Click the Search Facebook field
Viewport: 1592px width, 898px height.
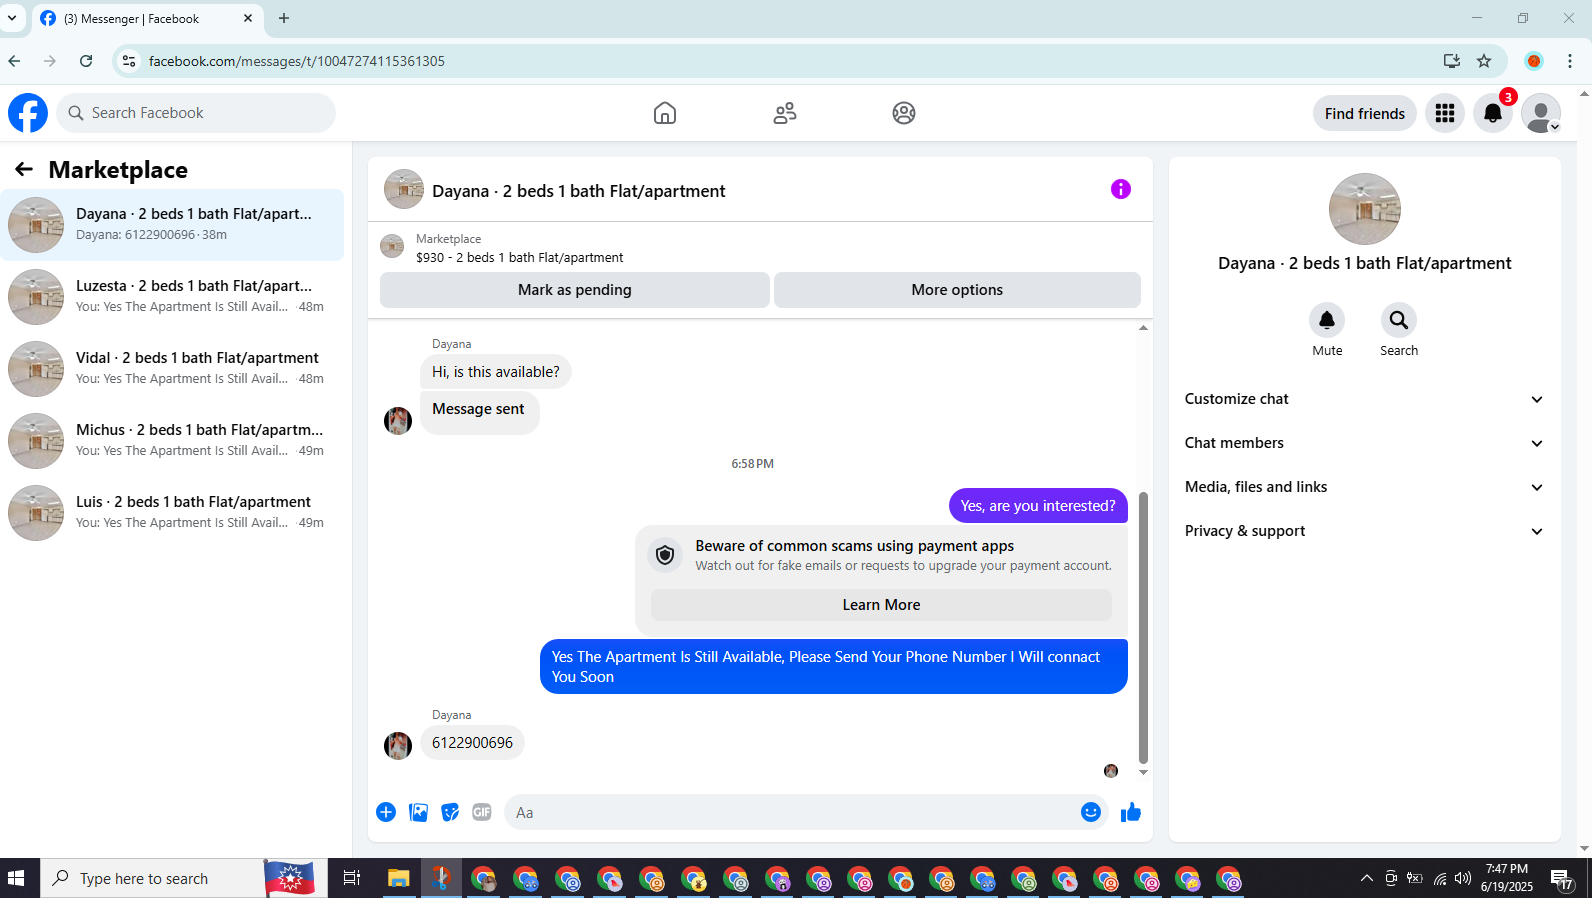pyautogui.click(x=196, y=113)
